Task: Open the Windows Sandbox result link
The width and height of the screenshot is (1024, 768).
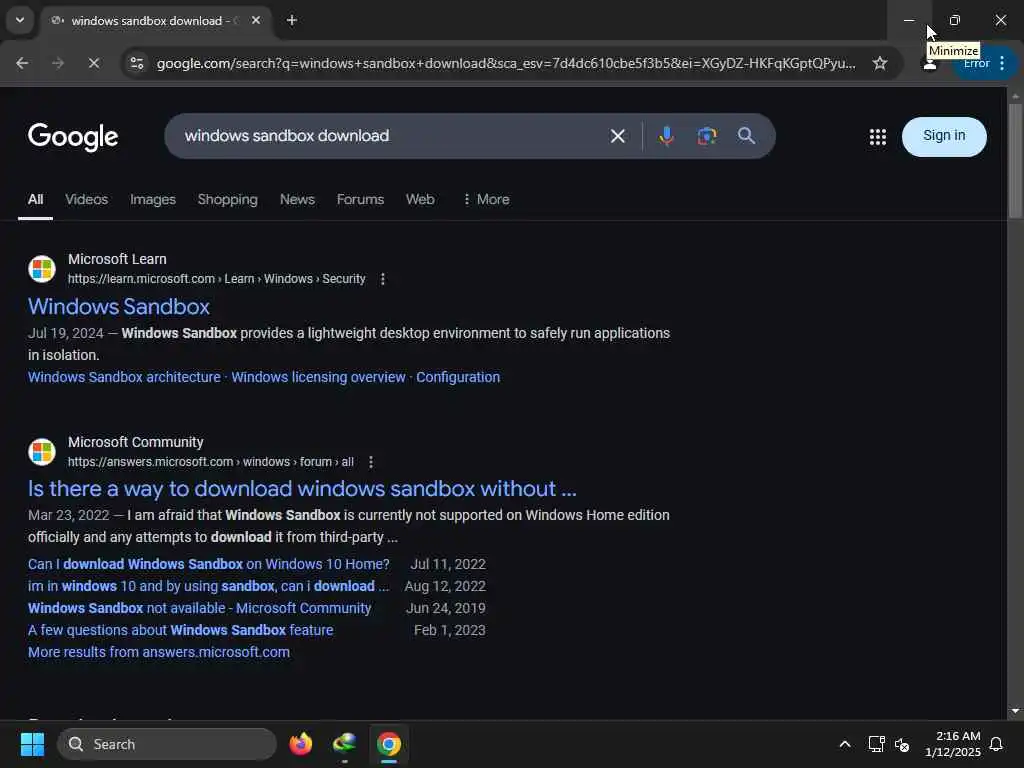Action: coord(119,307)
